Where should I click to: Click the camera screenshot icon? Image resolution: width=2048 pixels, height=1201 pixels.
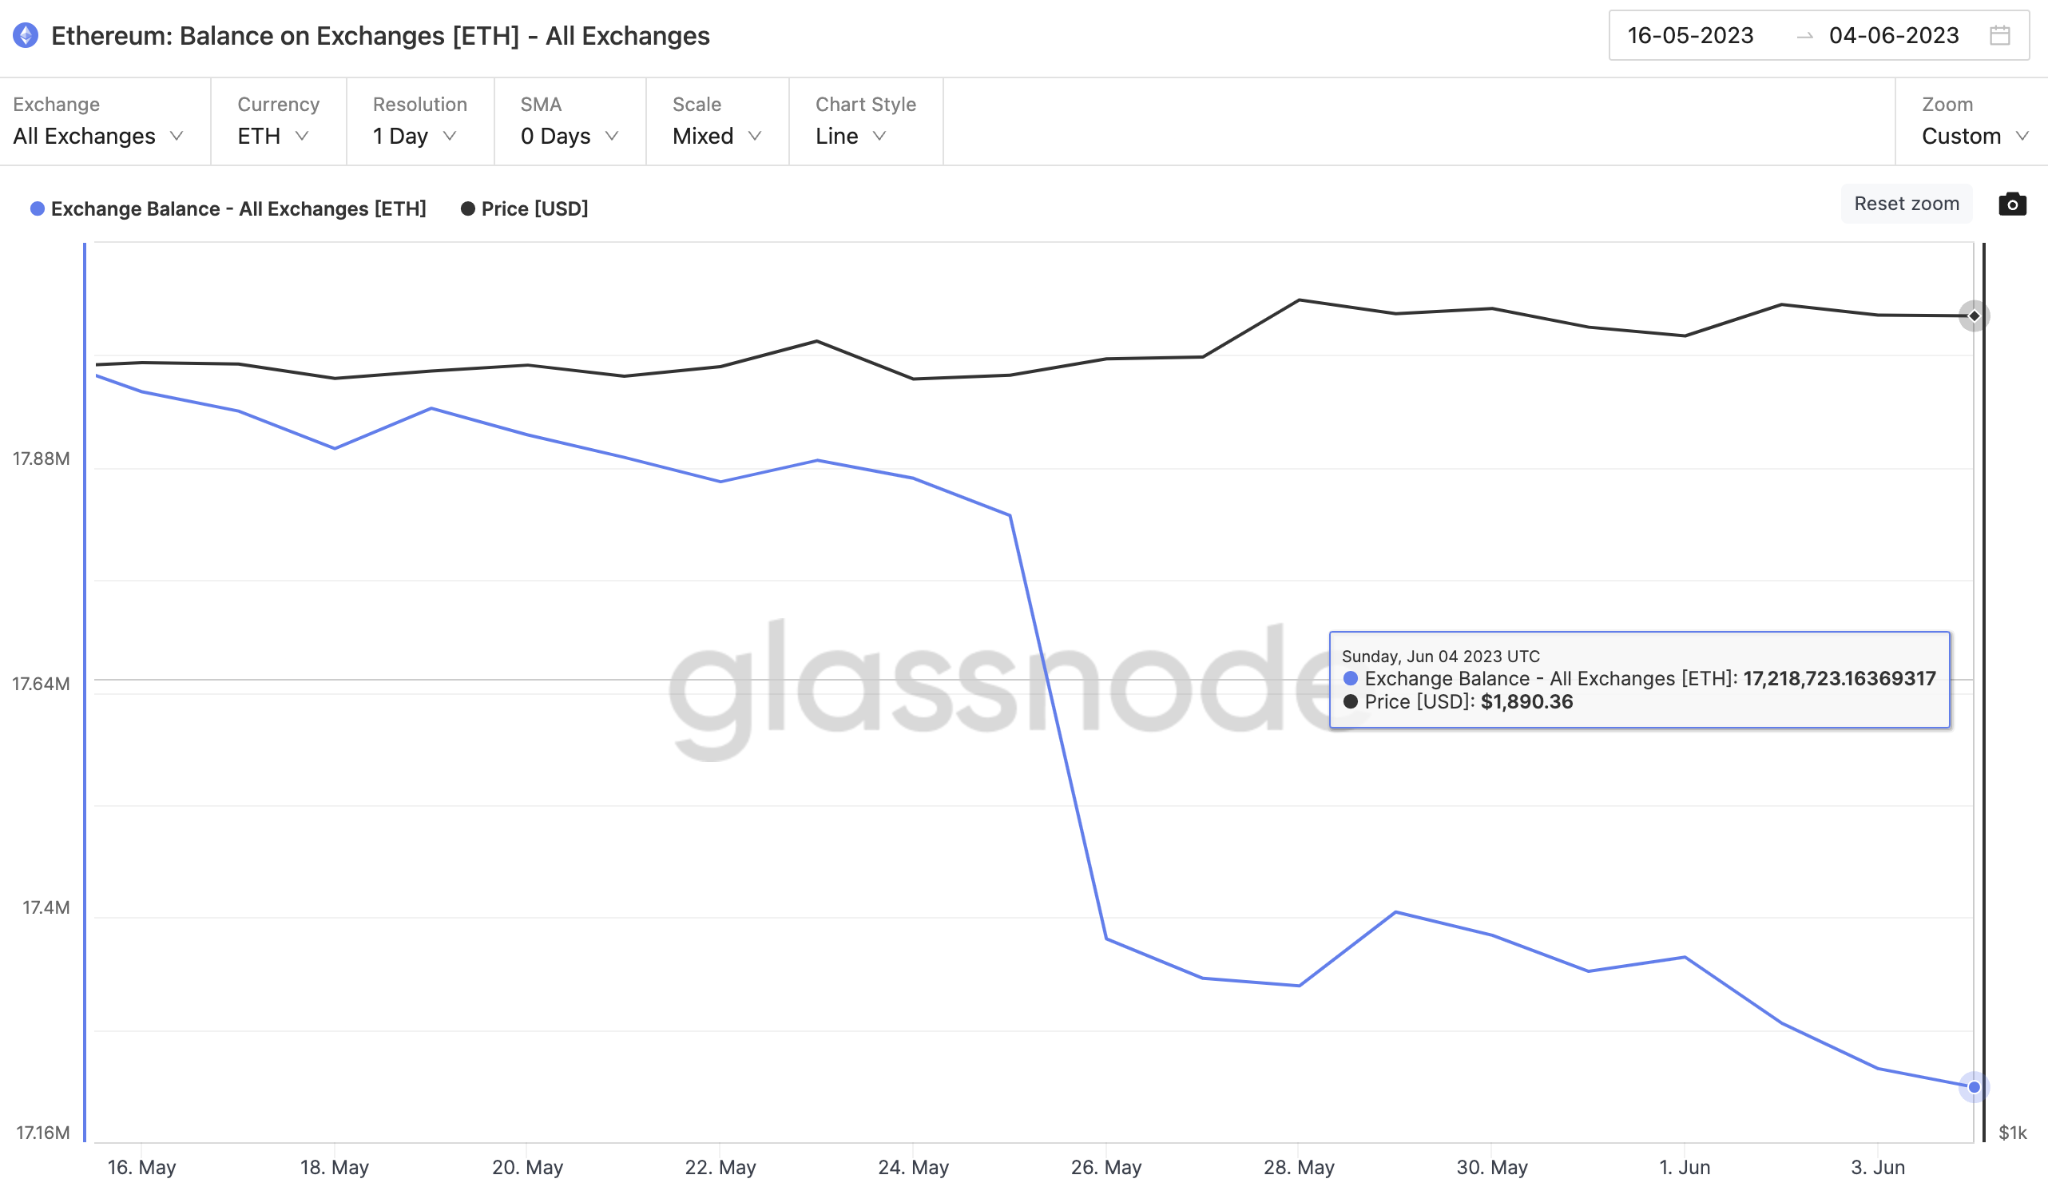(2012, 204)
